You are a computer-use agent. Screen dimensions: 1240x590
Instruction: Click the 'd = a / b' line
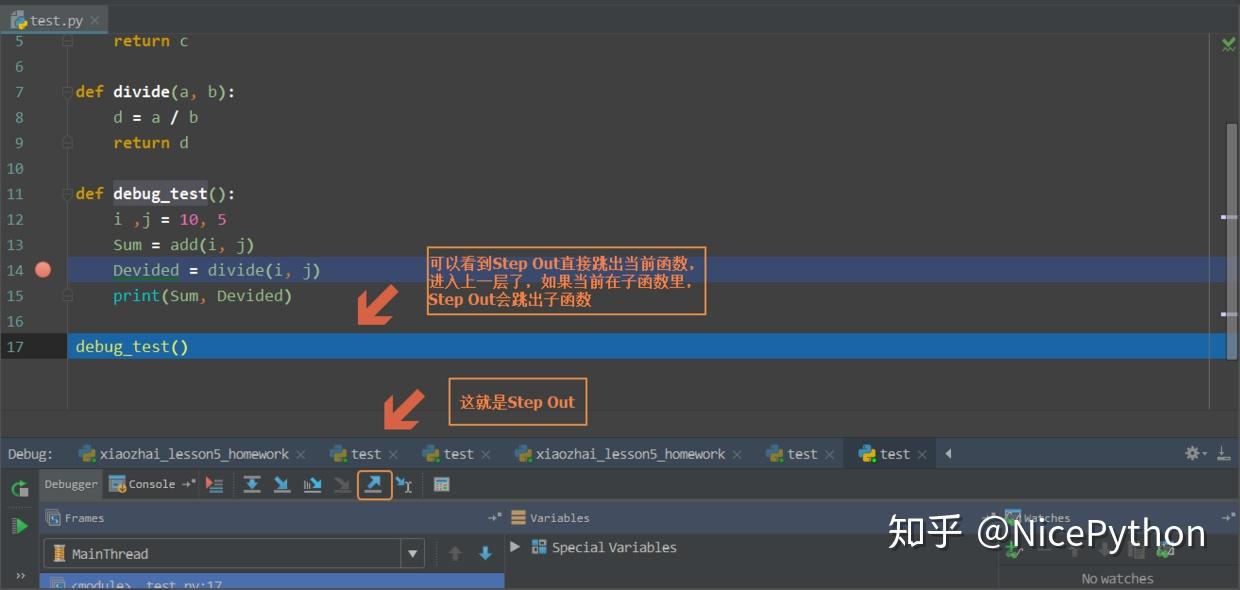pos(155,117)
